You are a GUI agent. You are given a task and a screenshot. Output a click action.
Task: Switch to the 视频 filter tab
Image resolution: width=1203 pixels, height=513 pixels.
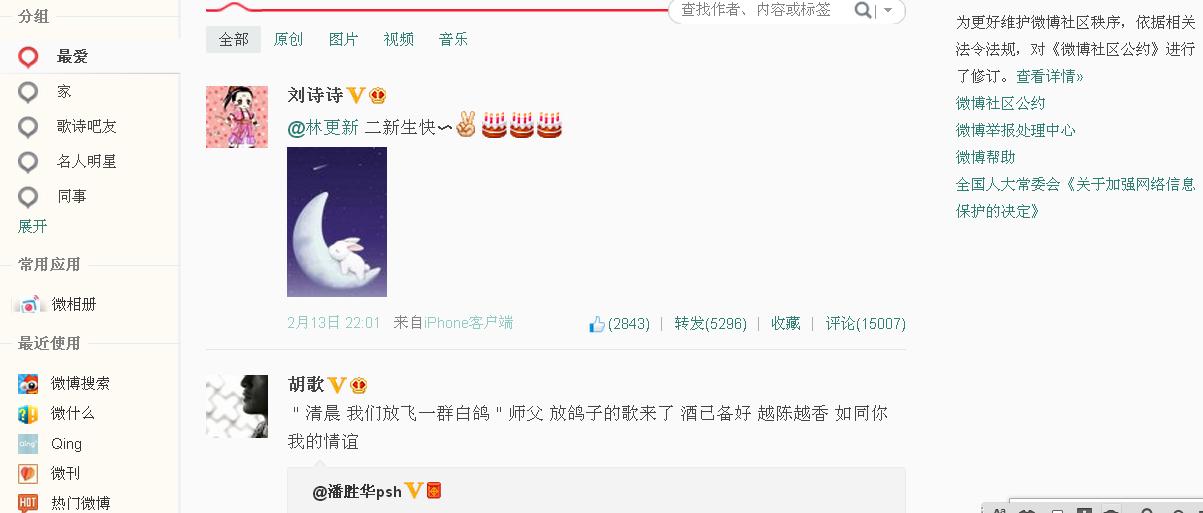pos(398,39)
